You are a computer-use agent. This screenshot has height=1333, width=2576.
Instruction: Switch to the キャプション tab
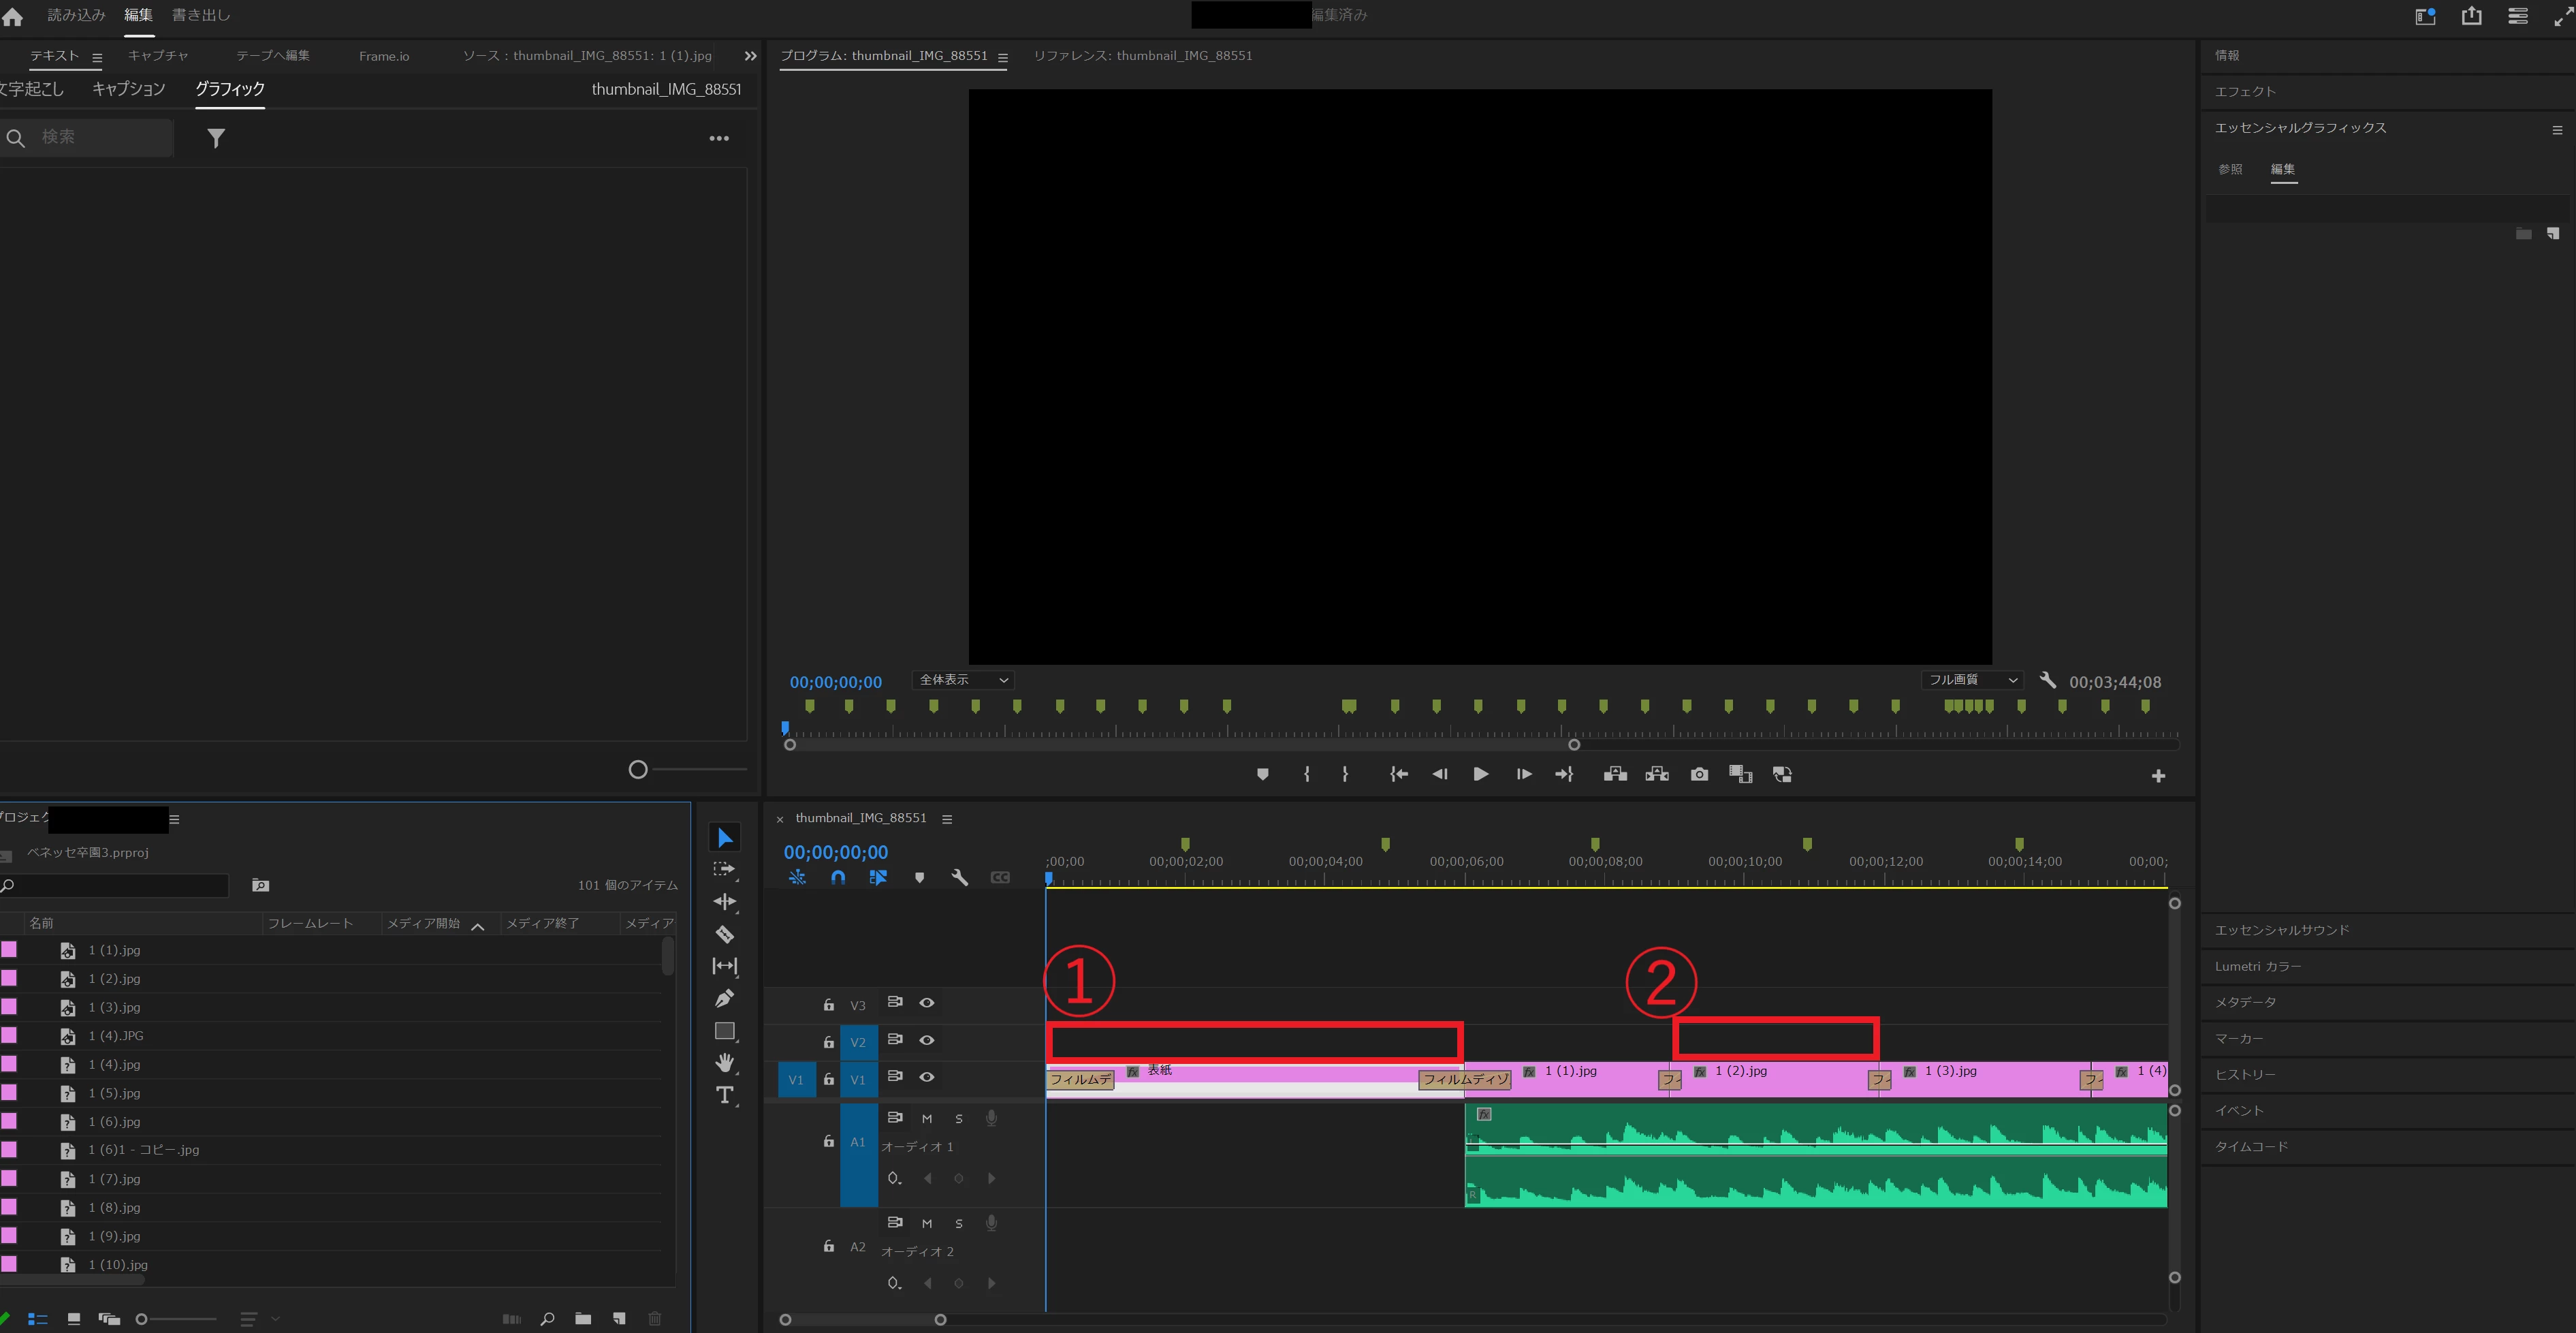coord(128,89)
